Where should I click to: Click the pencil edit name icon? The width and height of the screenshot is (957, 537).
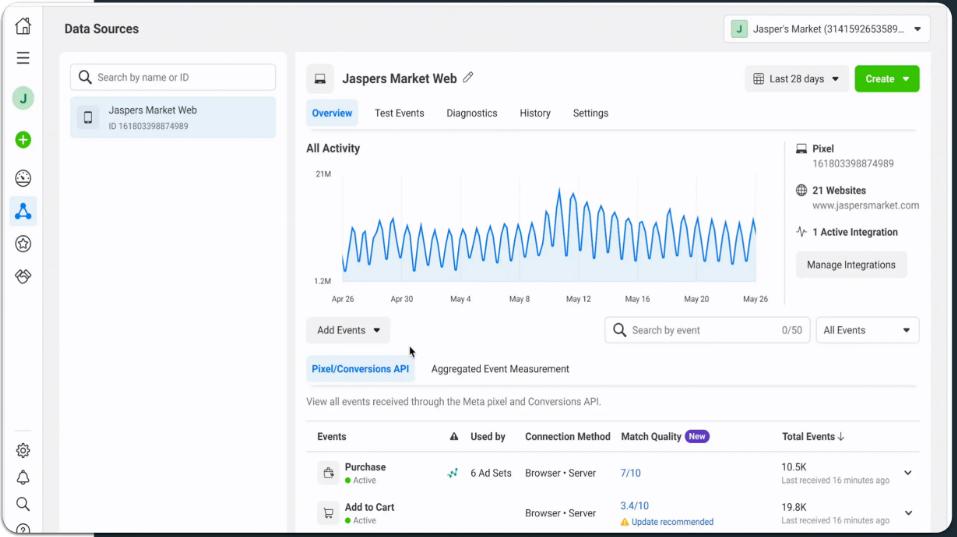468,77
